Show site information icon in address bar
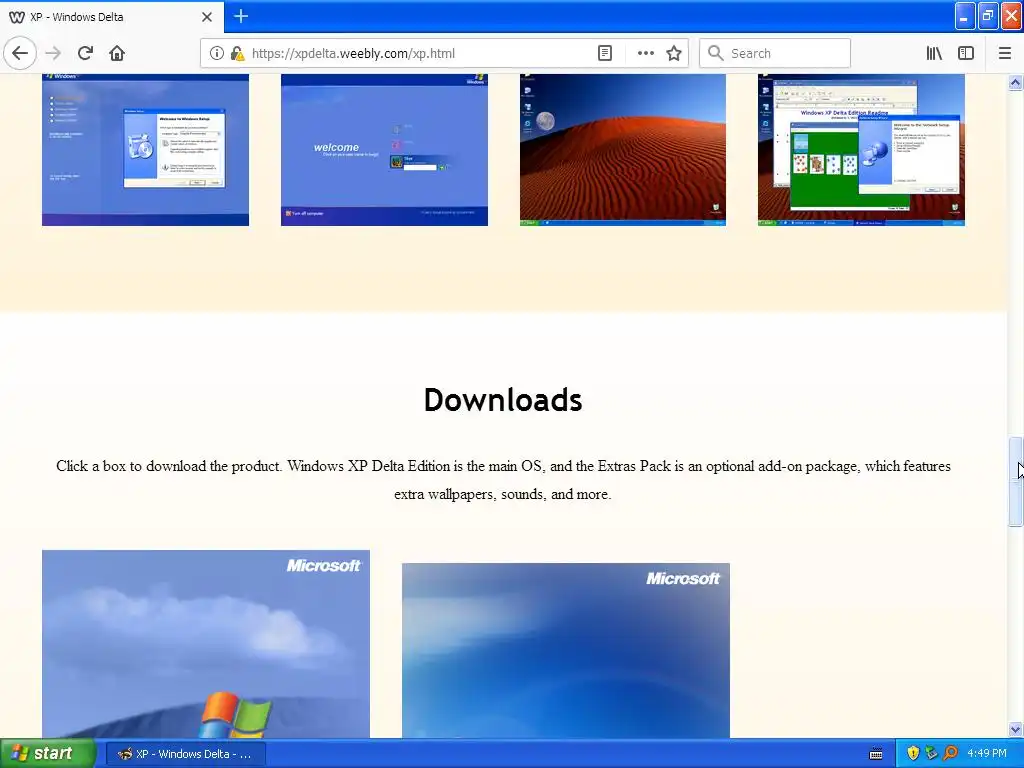Image resolution: width=1024 pixels, height=768 pixels. [216, 53]
